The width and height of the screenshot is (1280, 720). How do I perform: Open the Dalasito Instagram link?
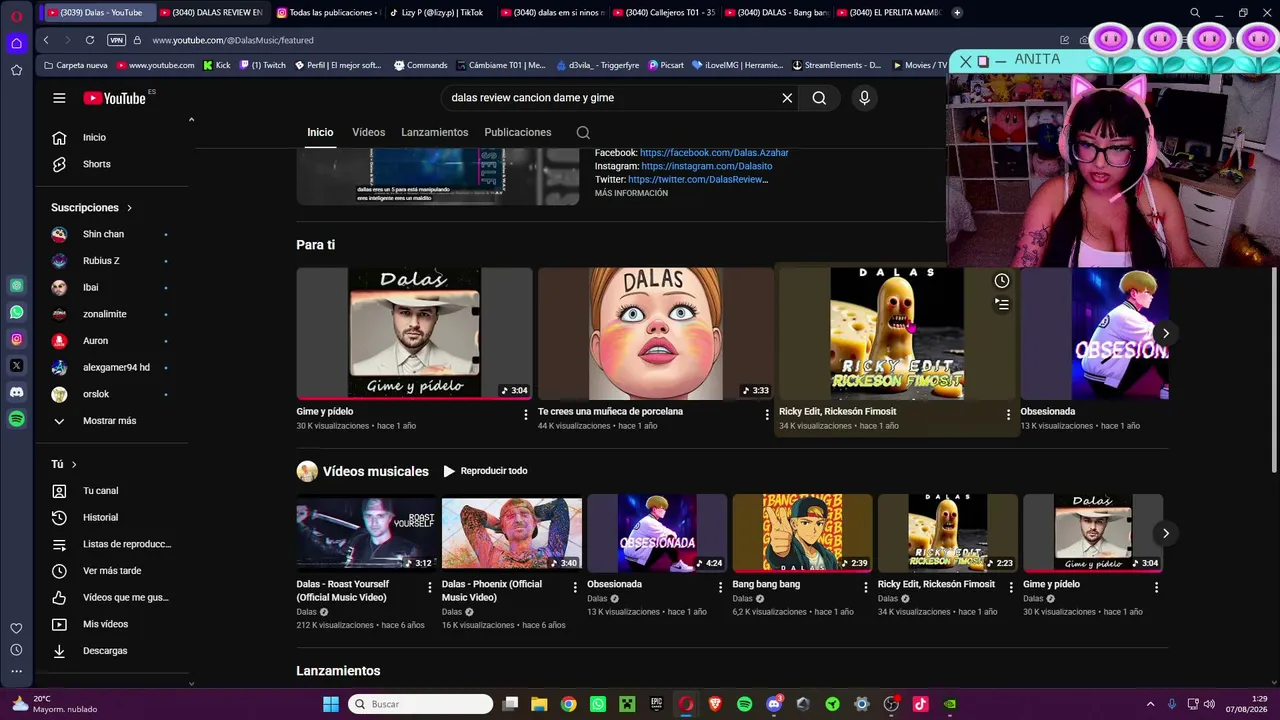pyautogui.click(x=707, y=166)
